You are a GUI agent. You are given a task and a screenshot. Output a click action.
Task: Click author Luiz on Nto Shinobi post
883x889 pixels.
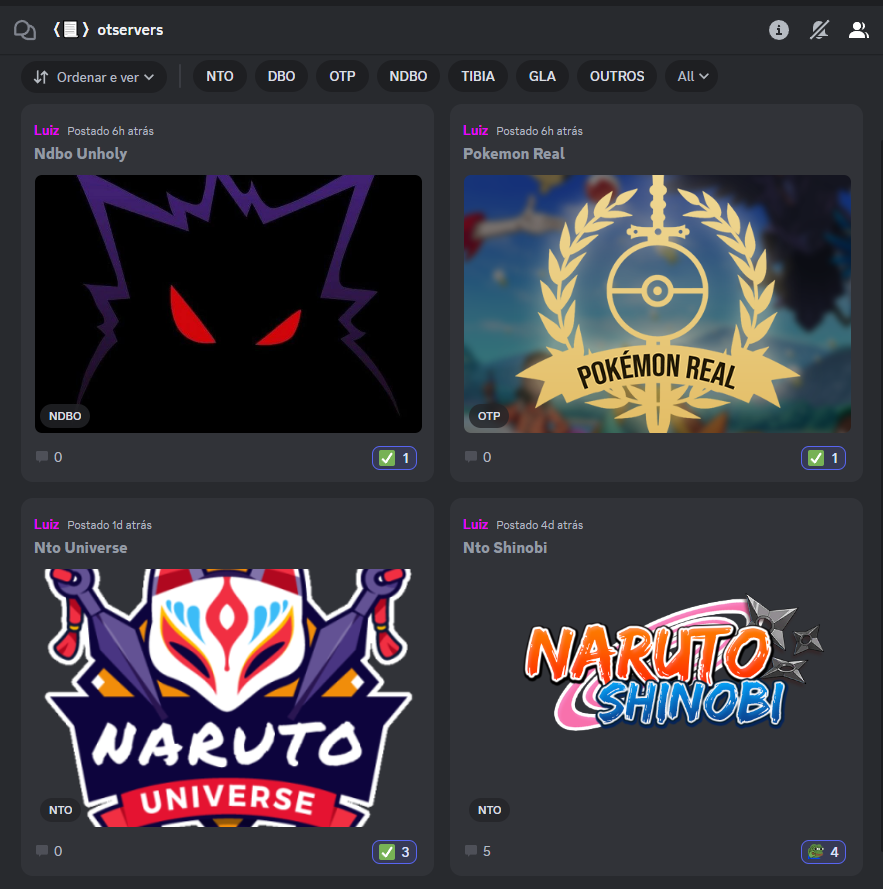[x=475, y=524]
